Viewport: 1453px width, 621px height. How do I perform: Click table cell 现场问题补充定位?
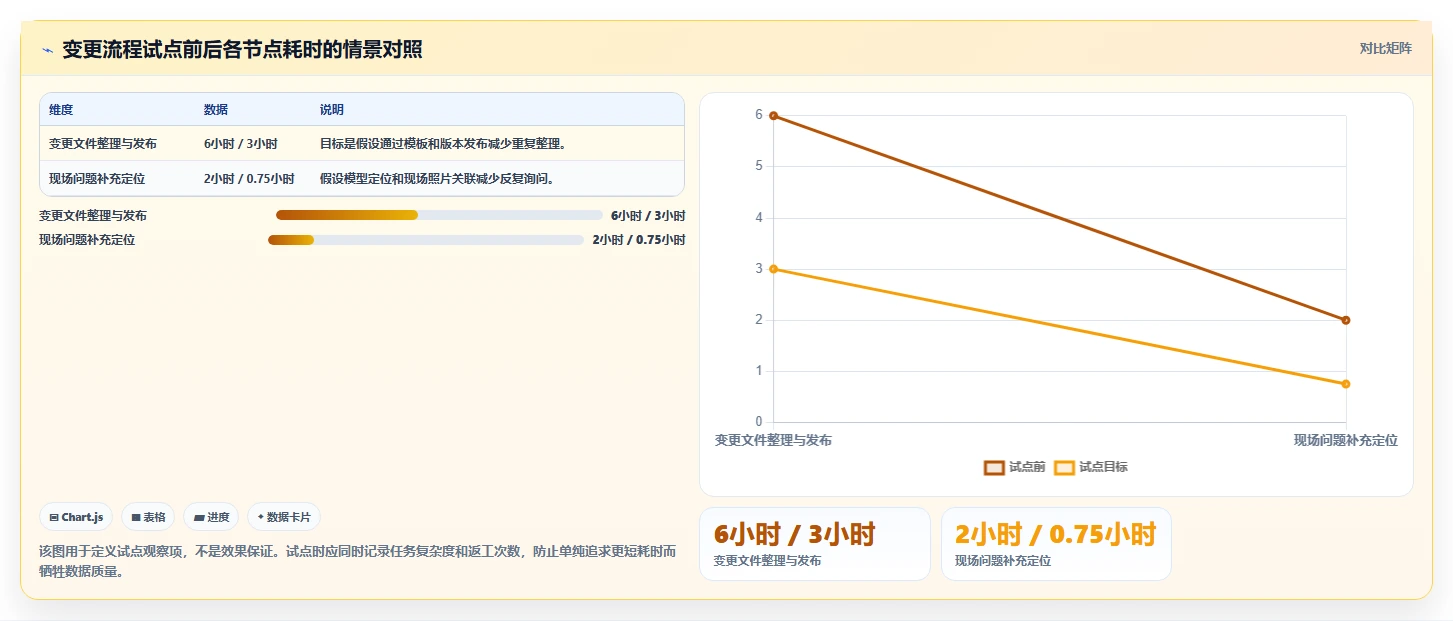pyautogui.click(x=97, y=179)
